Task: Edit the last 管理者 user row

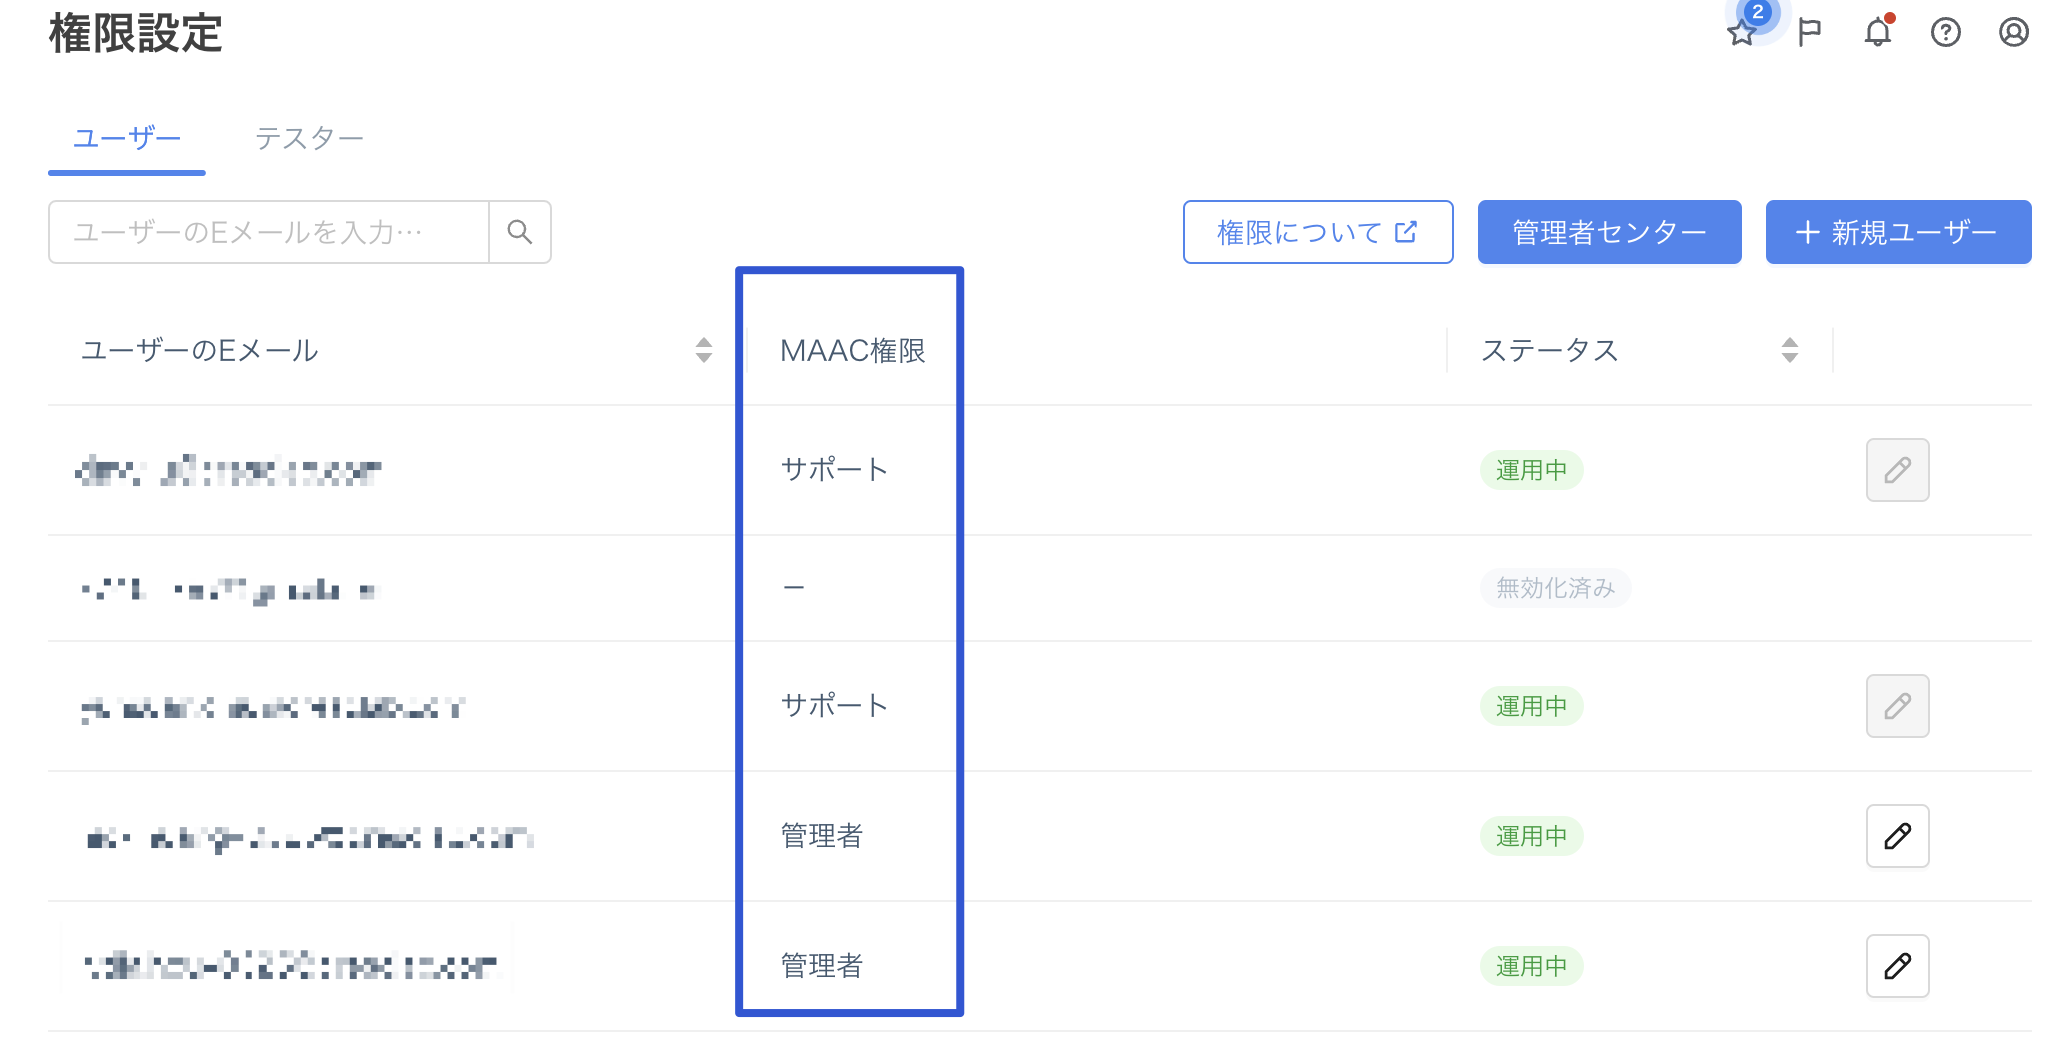Action: point(1897,966)
